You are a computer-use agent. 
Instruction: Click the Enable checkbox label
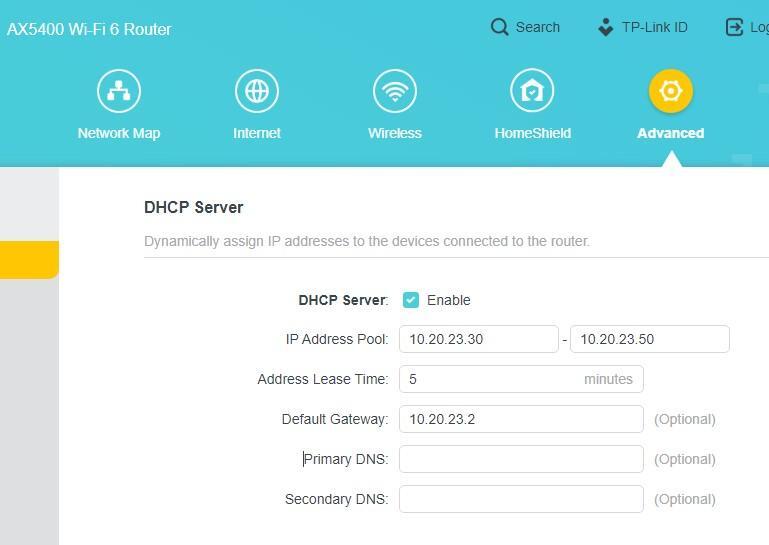[x=449, y=300]
